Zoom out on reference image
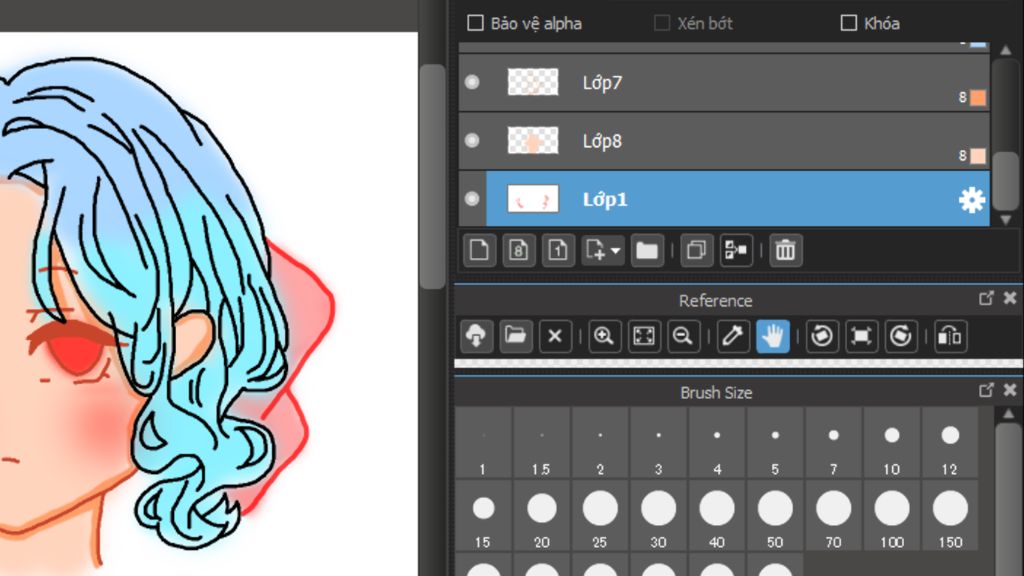Image resolution: width=1024 pixels, height=576 pixels. point(683,336)
